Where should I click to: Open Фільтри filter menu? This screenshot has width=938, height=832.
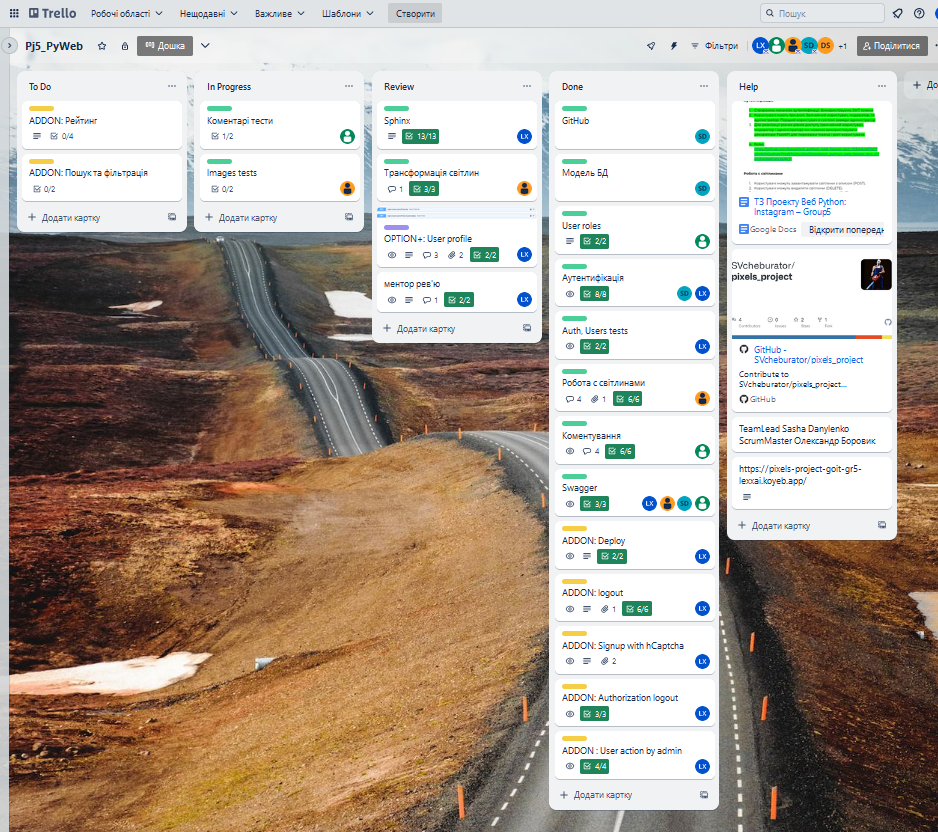714,45
